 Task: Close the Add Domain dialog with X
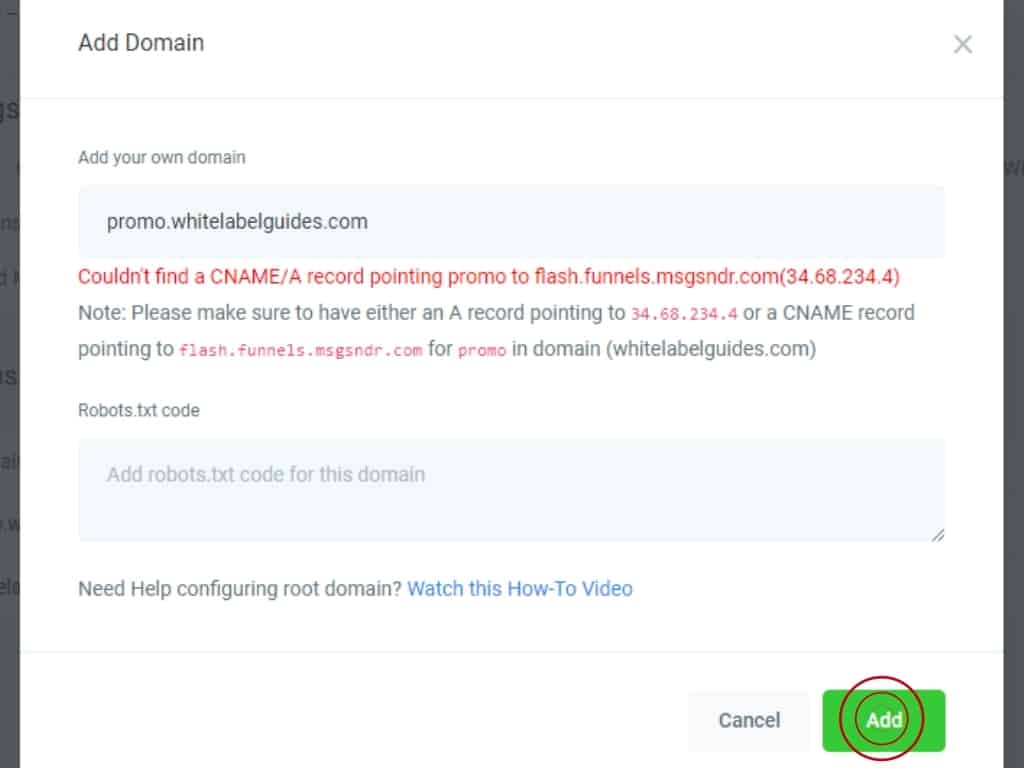pyautogui.click(x=962, y=44)
